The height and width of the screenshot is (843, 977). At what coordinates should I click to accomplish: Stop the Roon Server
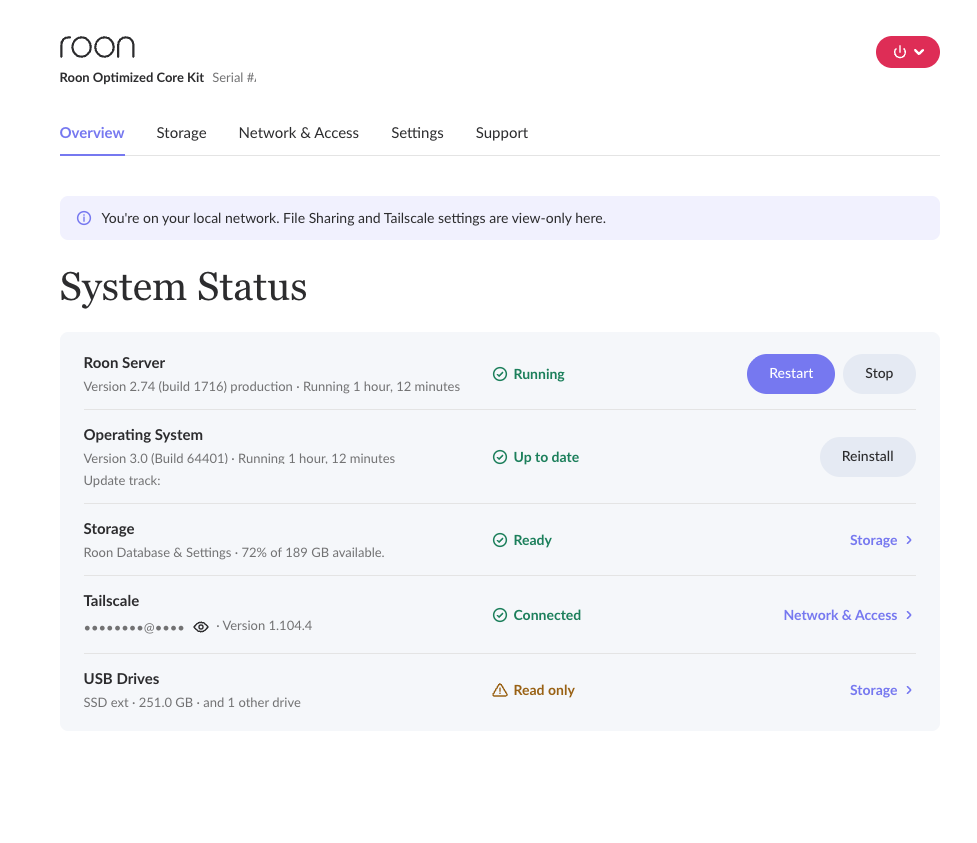879,374
